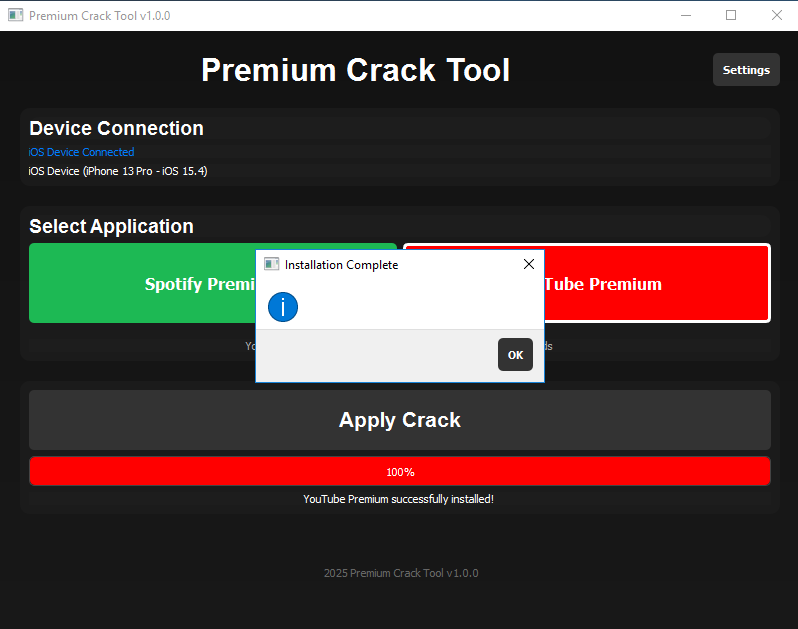Click the 'Installation Complete' dialog title text

pyautogui.click(x=341, y=265)
